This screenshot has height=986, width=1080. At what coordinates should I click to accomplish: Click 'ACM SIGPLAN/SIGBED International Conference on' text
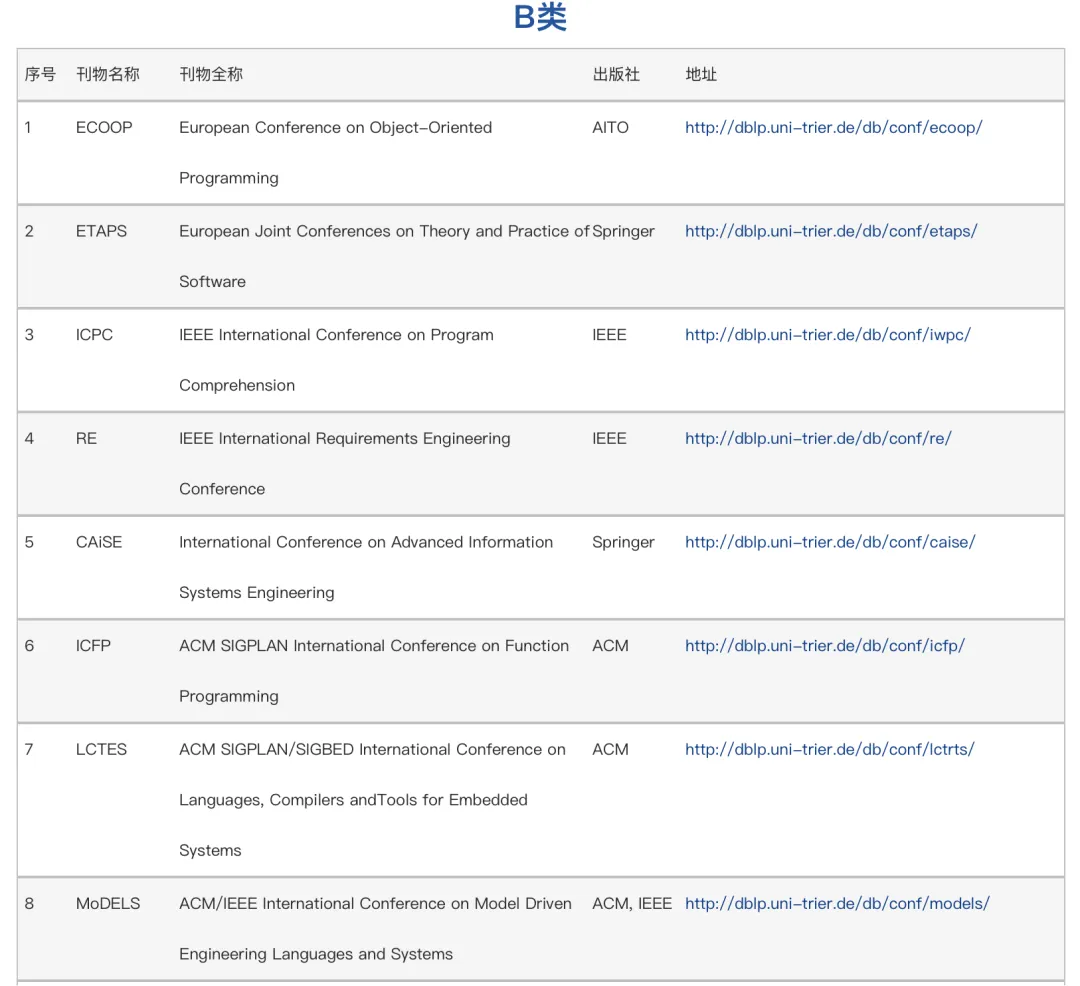coord(372,750)
